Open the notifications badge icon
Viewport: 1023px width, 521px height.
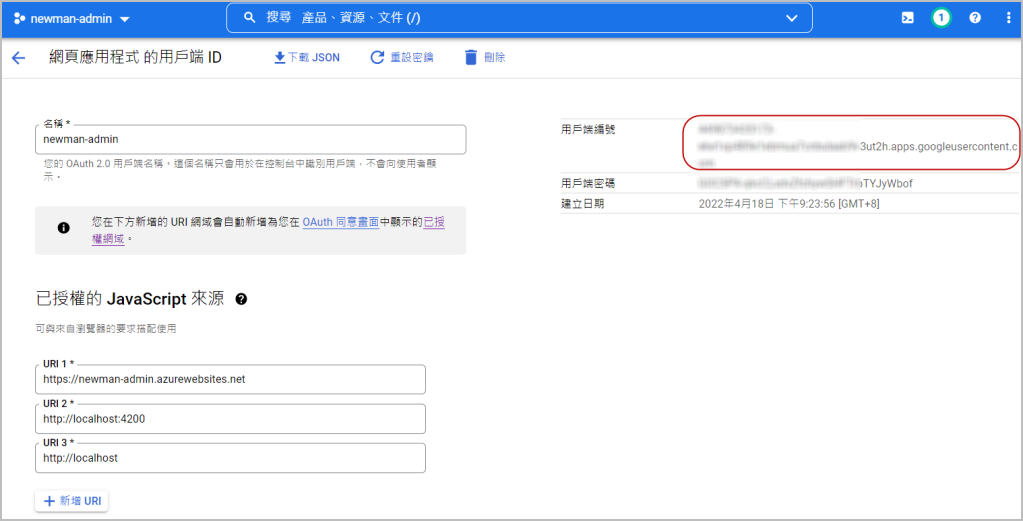[941, 18]
